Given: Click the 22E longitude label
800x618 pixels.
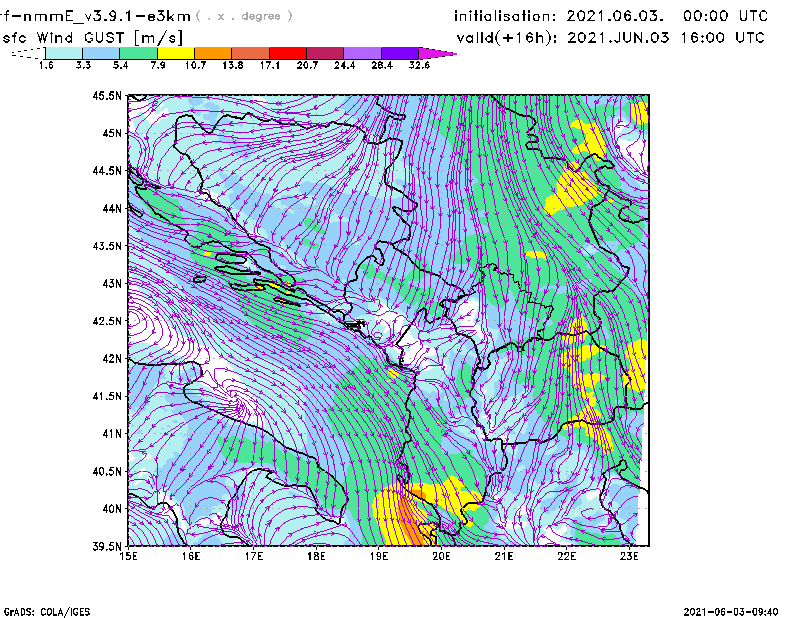Looking at the screenshot, I should [x=566, y=556].
